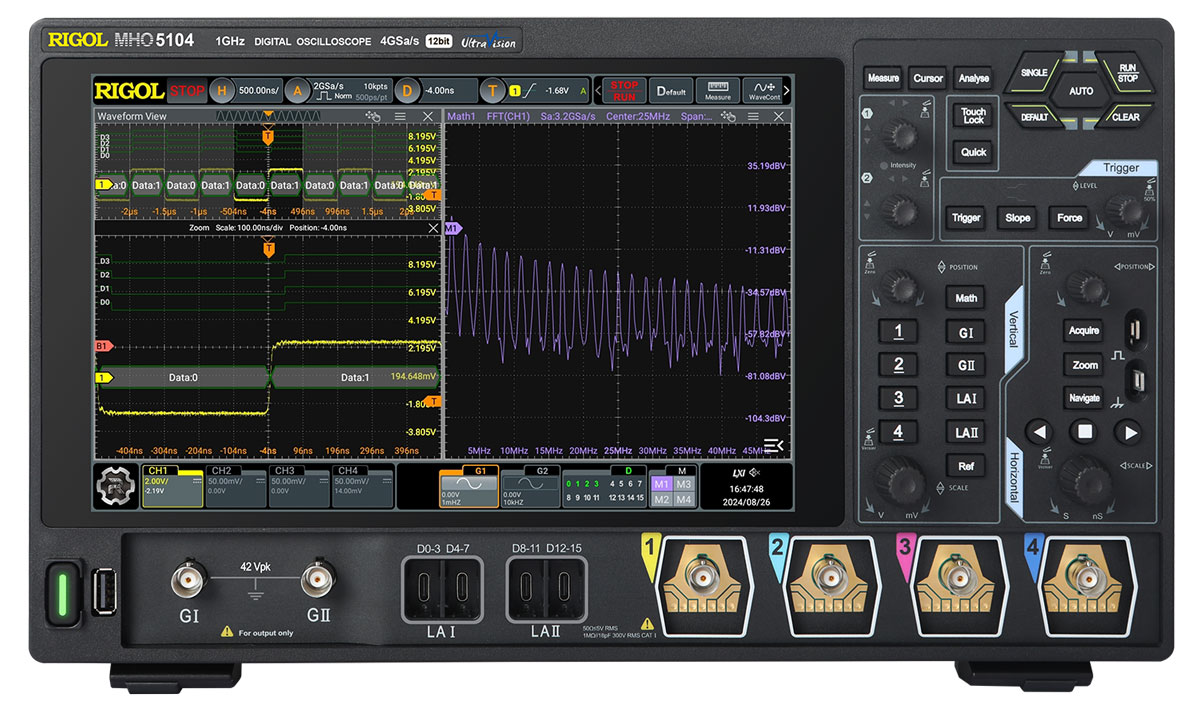This screenshot has width=1200, height=707.
Task: Toggle the on-screen STOP RUN button
Action: pos(624,91)
